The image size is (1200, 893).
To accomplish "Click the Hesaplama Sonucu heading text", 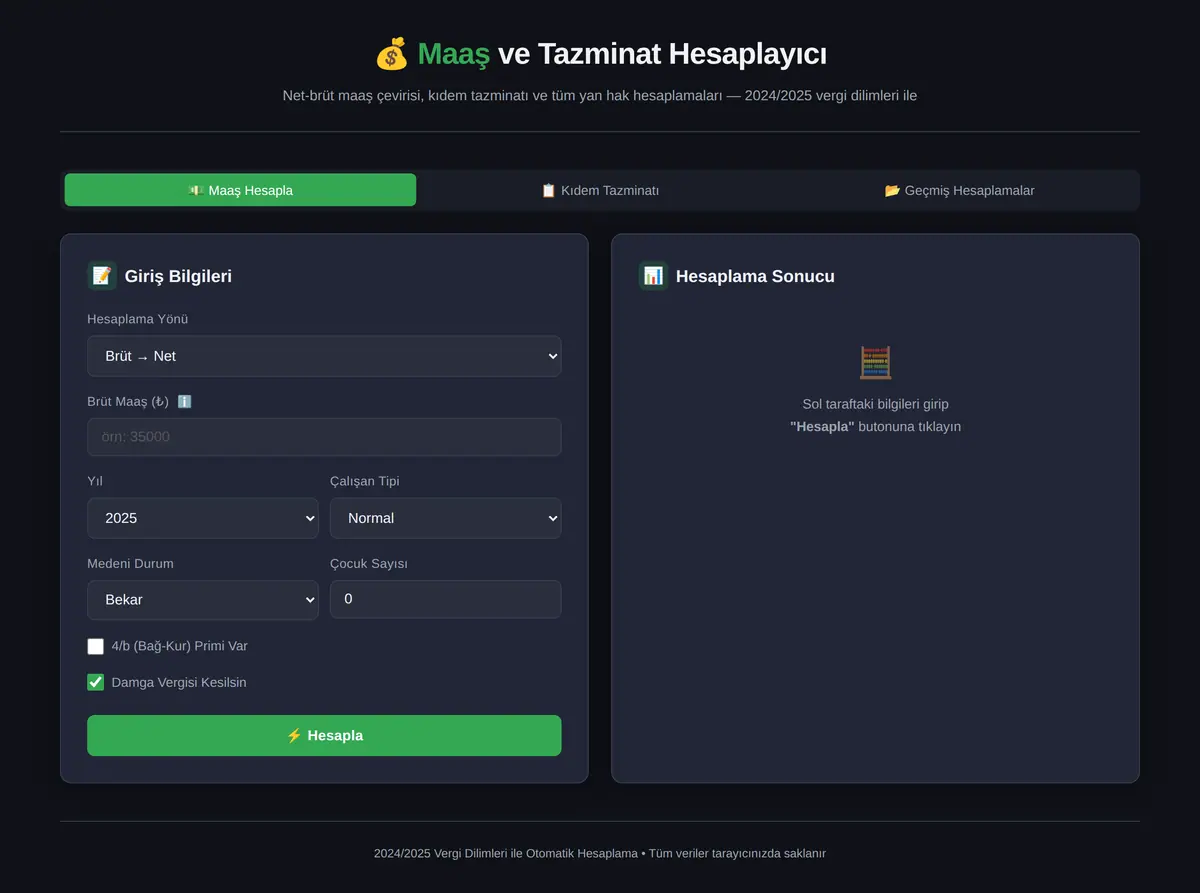I will pos(755,276).
